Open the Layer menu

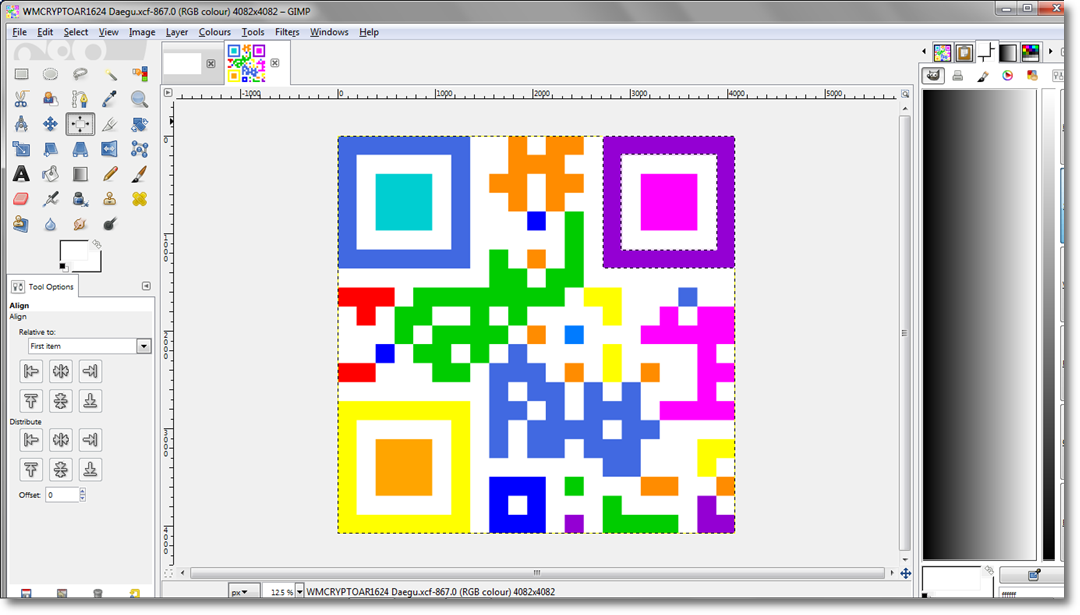tap(176, 32)
